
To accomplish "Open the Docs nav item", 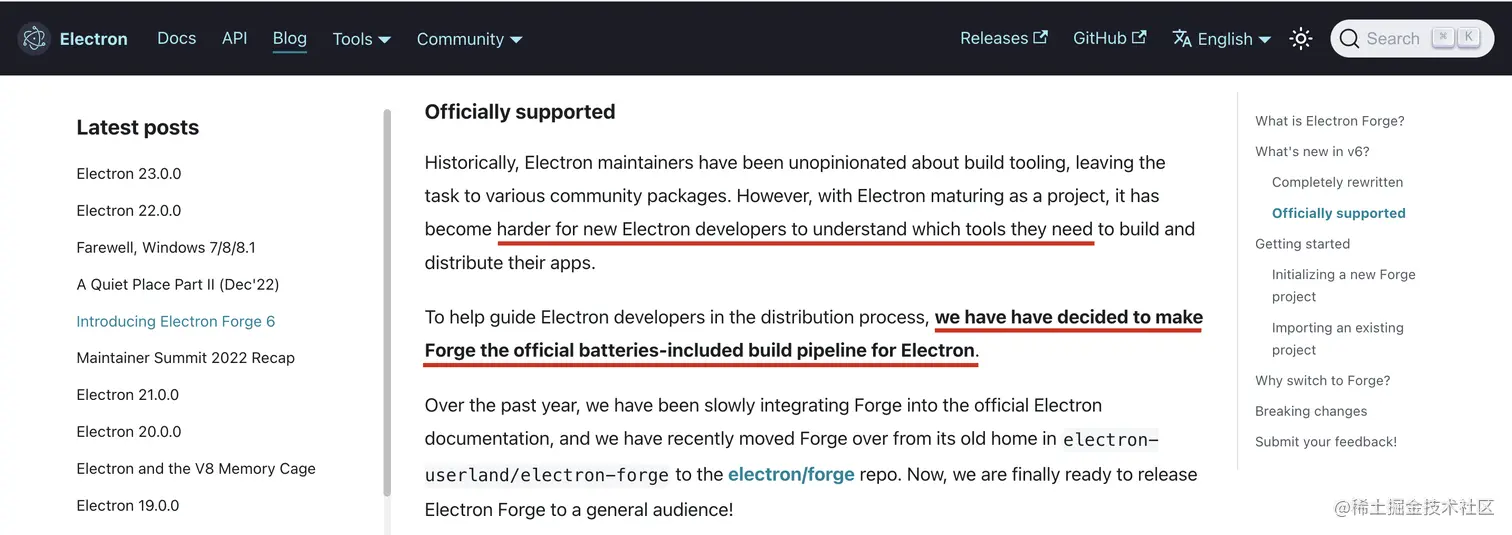I will 177,38.
